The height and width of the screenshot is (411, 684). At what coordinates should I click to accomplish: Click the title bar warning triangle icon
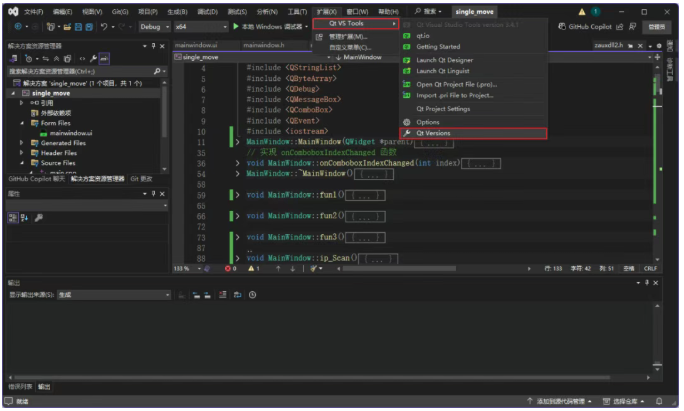coord(582,12)
